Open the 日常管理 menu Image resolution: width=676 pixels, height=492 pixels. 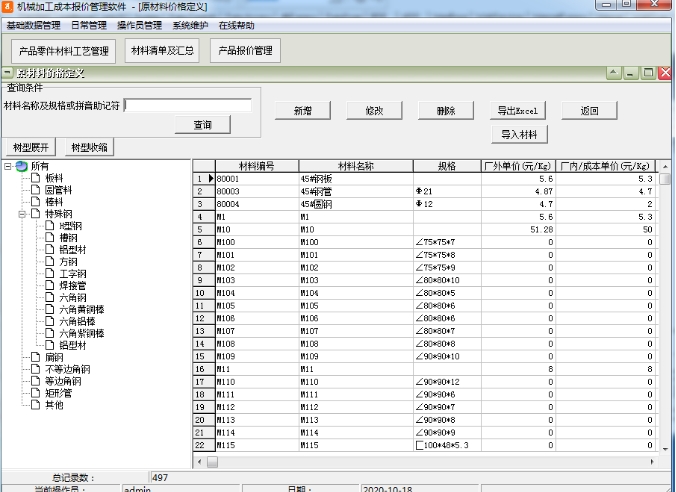[x=89, y=25]
